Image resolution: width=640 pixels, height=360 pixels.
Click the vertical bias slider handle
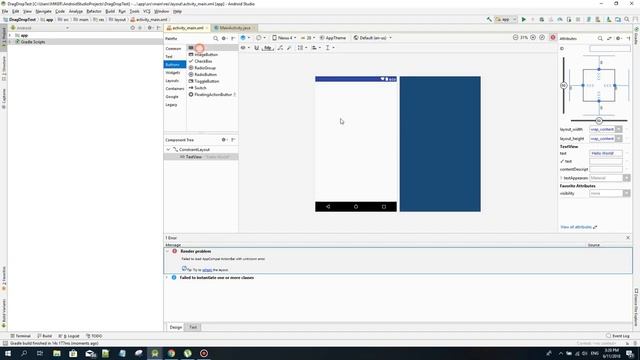click(x=564, y=86)
